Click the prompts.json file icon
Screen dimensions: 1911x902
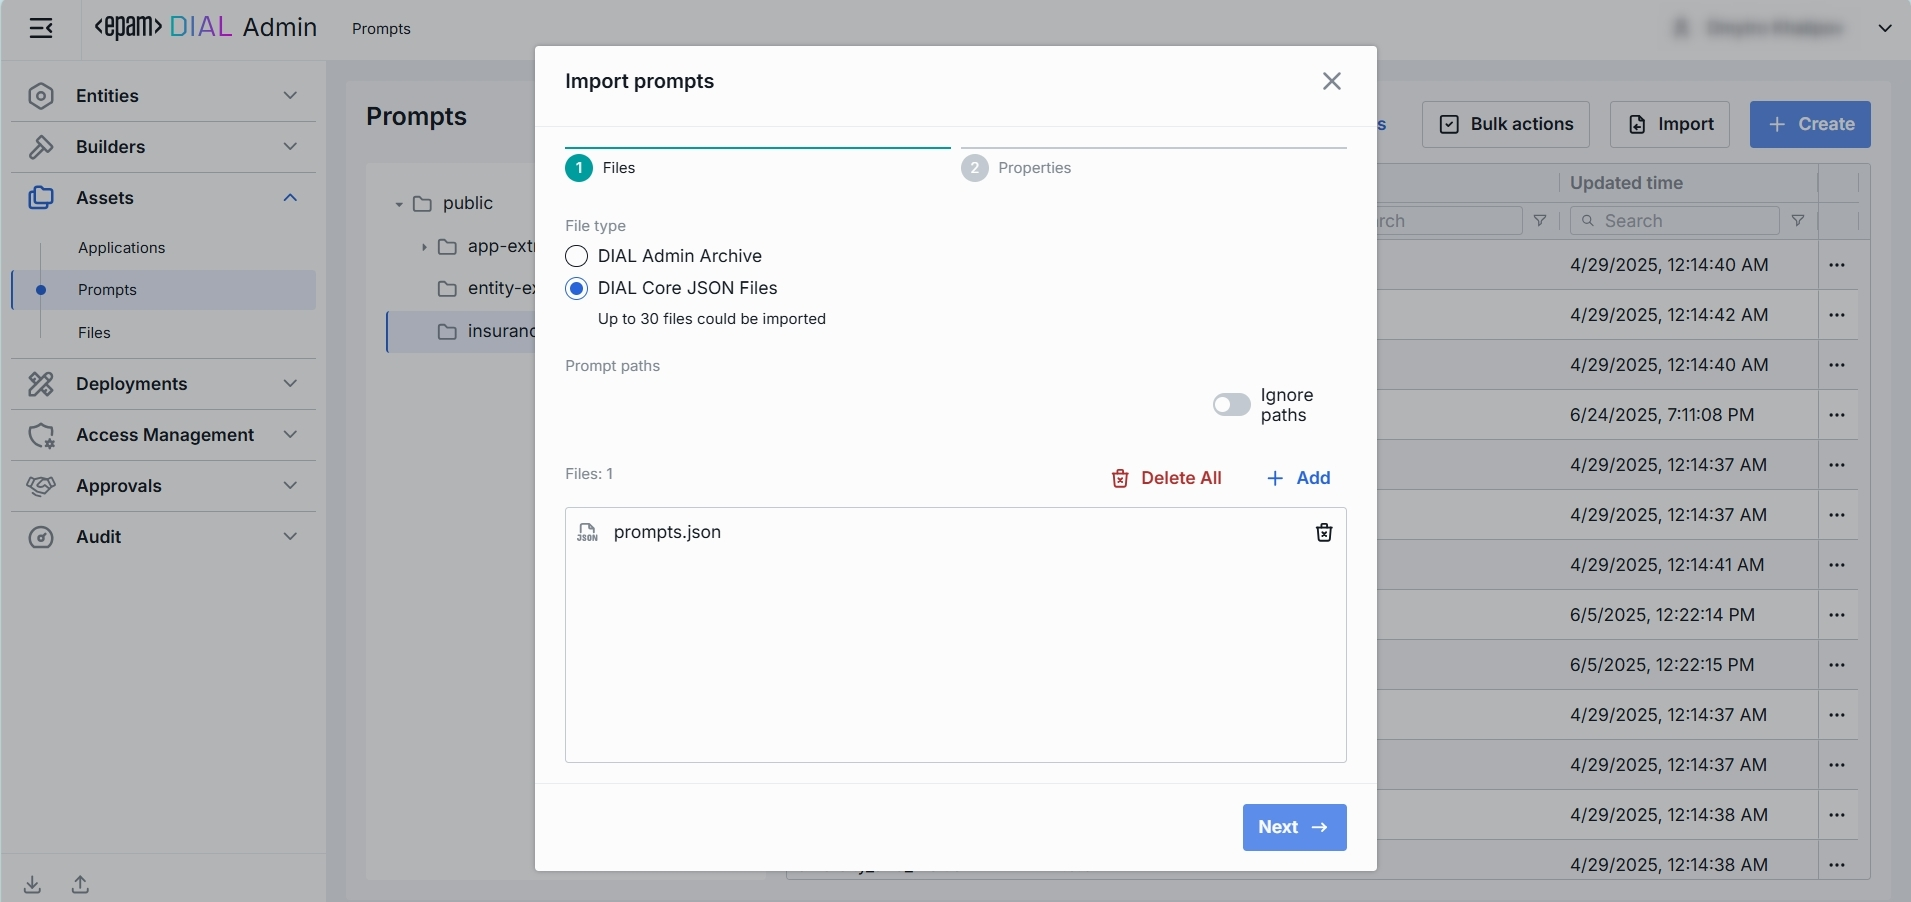[x=587, y=533]
